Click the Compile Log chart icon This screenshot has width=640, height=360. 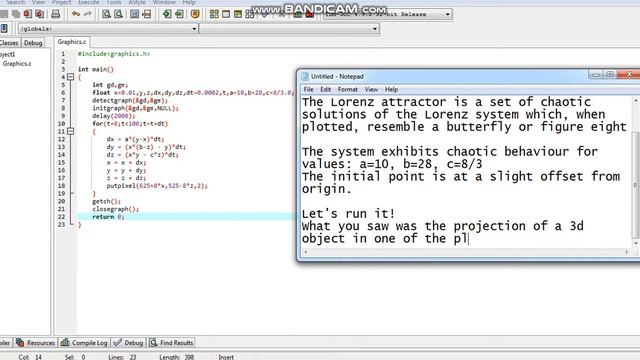[65, 342]
